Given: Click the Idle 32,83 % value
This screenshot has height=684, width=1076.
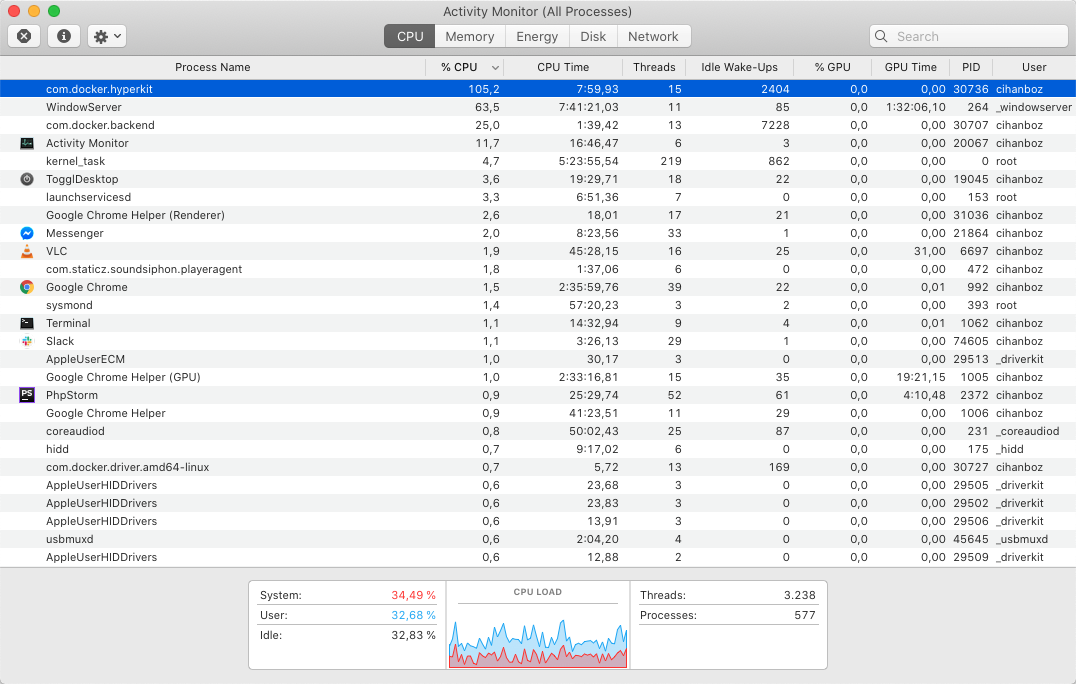Looking at the screenshot, I should click(x=413, y=635).
